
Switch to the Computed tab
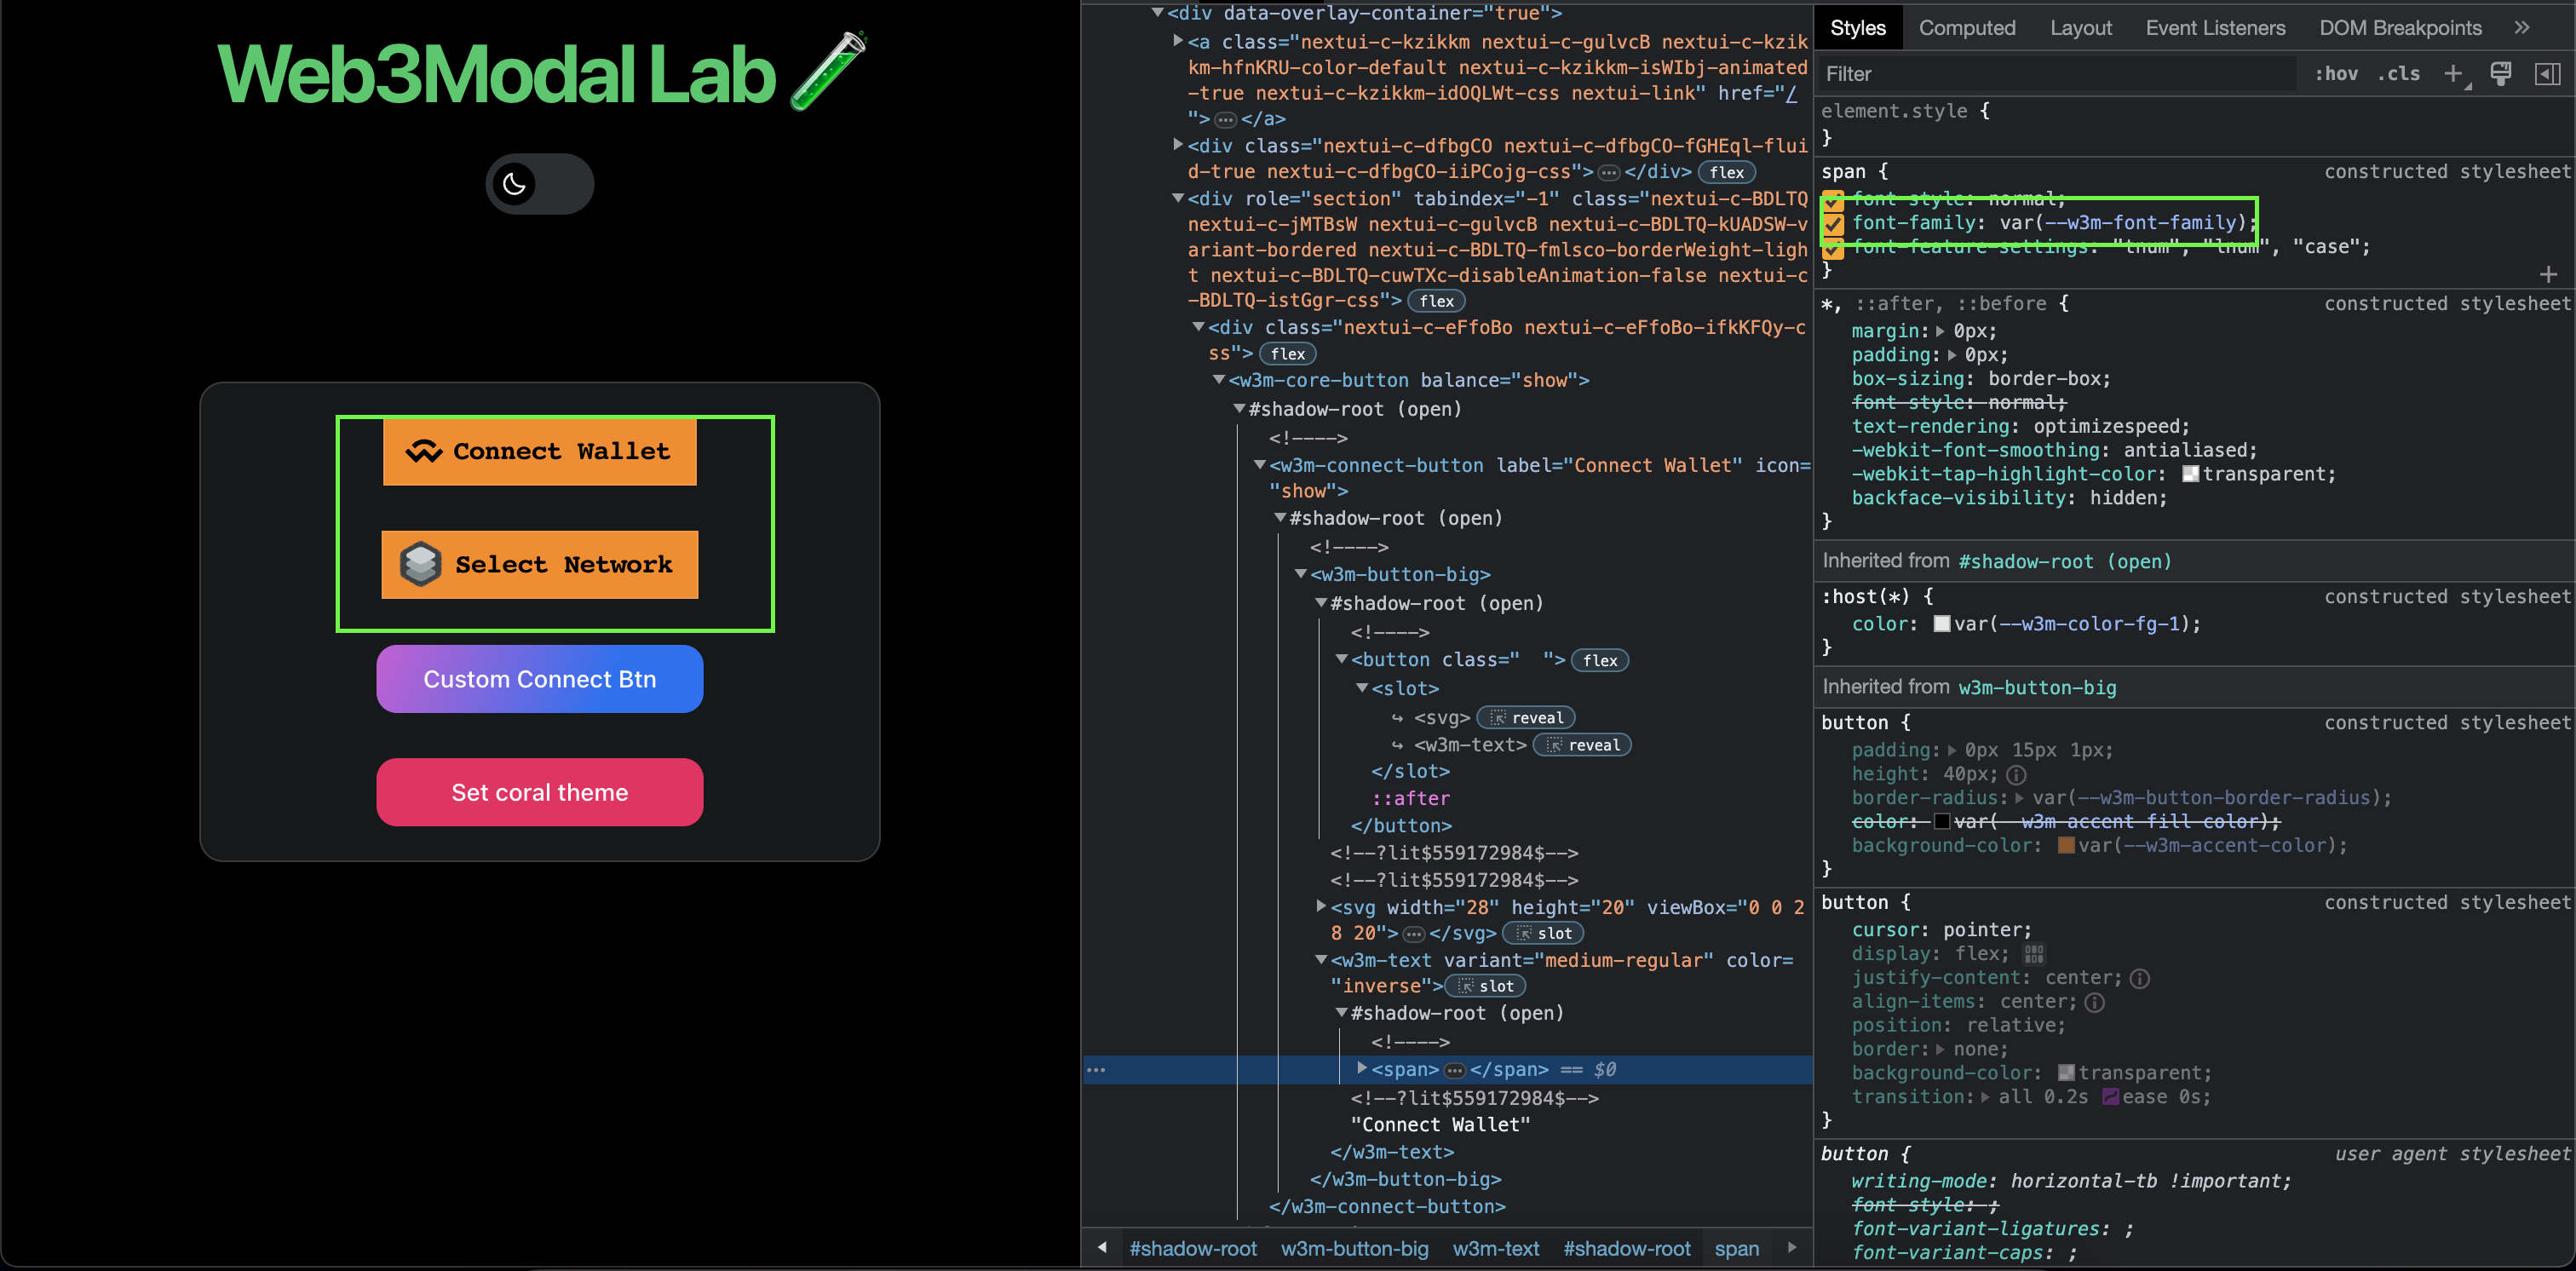click(x=1966, y=27)
